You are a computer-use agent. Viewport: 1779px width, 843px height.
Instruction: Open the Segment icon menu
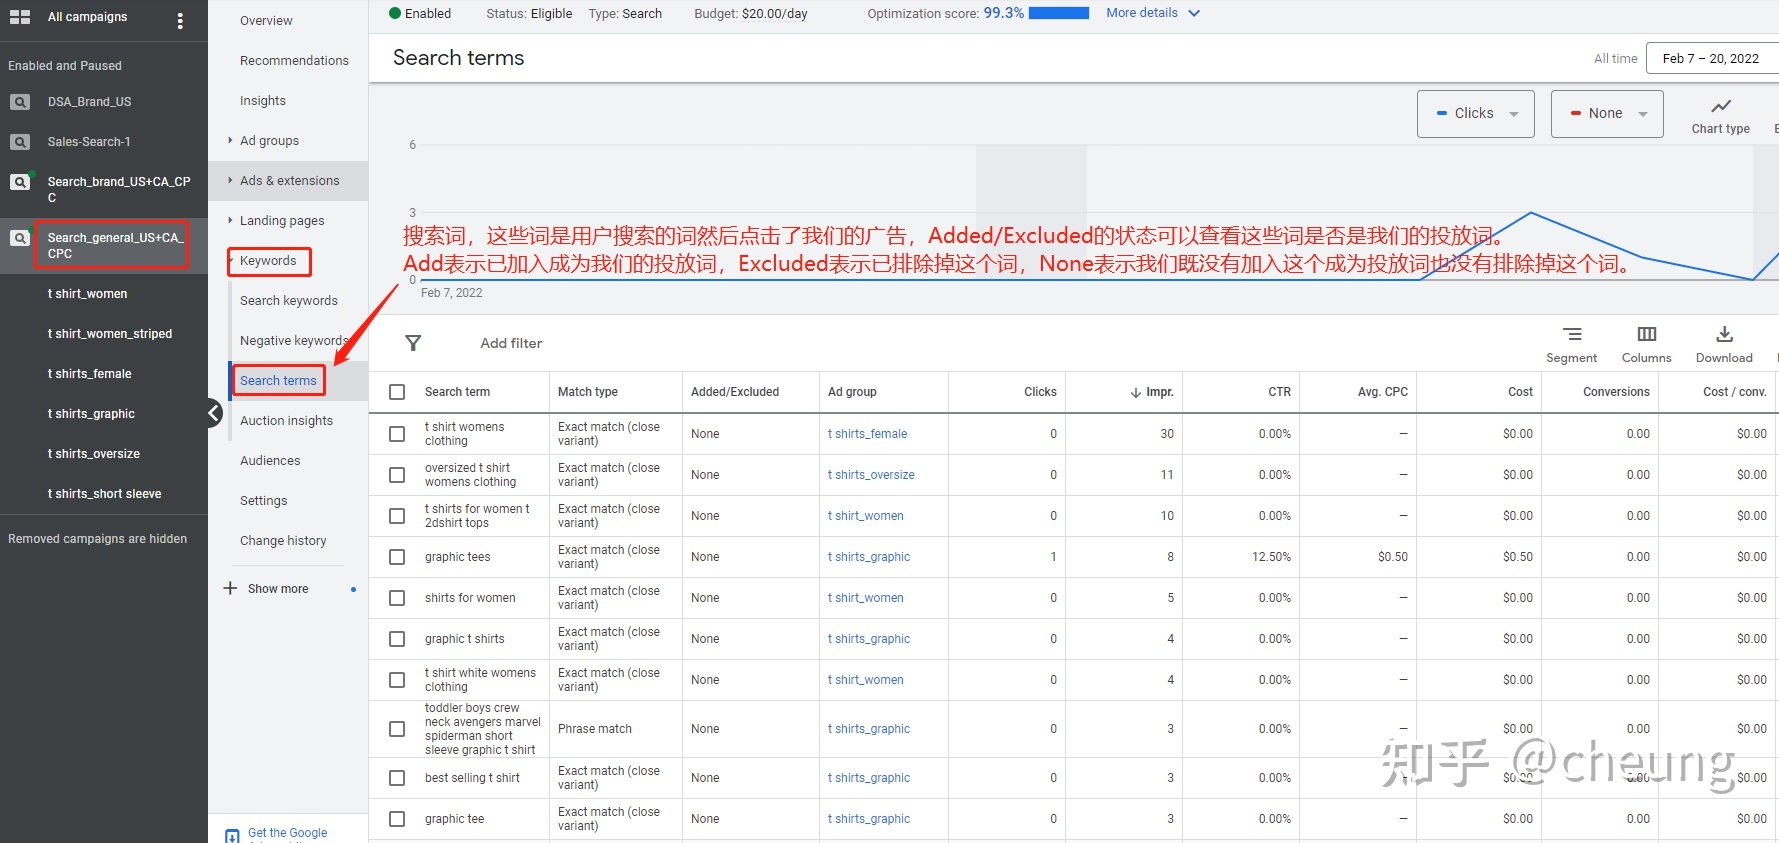coord(1571,335)
